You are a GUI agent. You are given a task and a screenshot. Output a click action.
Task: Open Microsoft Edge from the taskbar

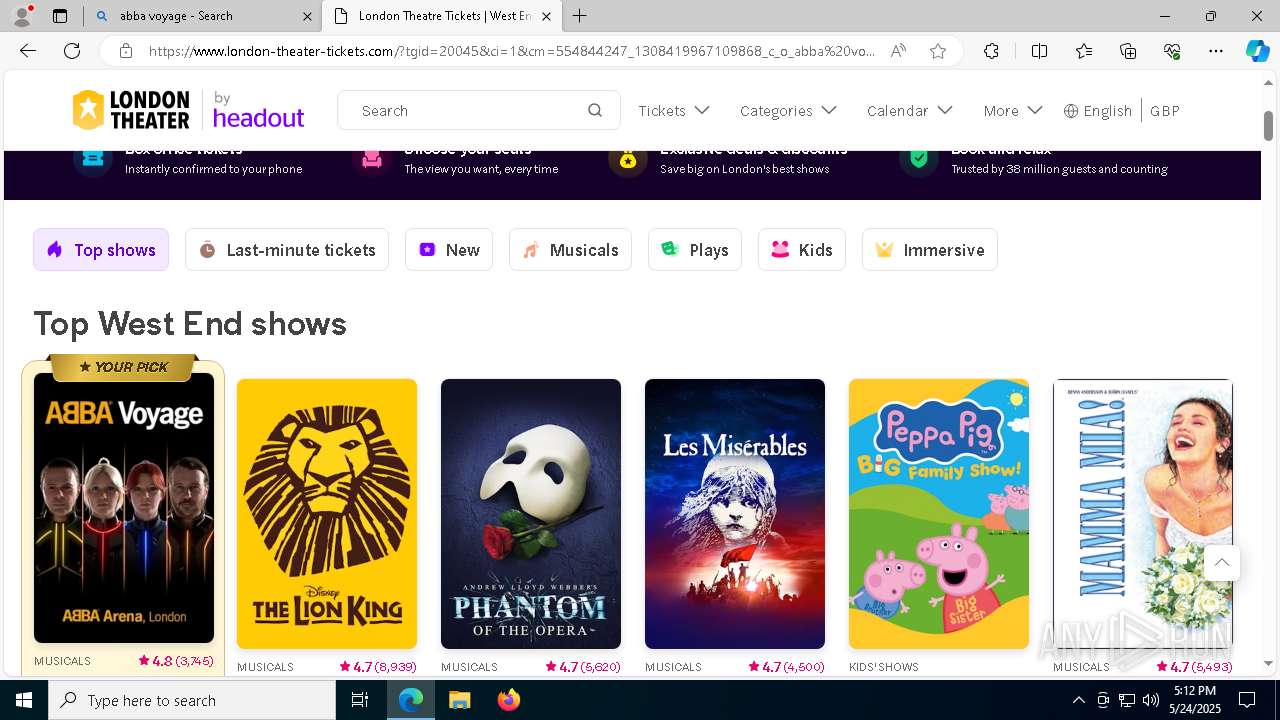(411, 700)
